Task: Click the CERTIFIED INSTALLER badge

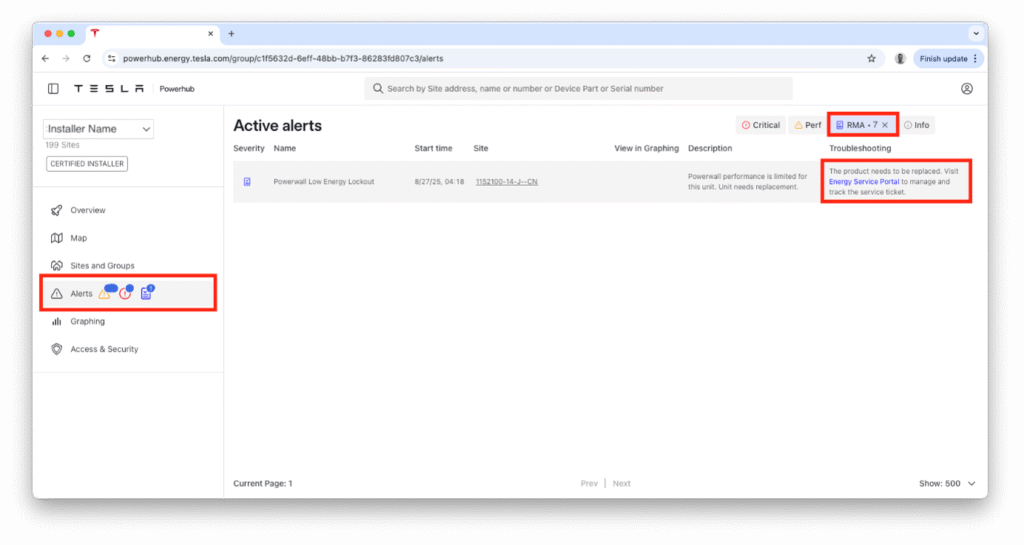Action: 87,164
